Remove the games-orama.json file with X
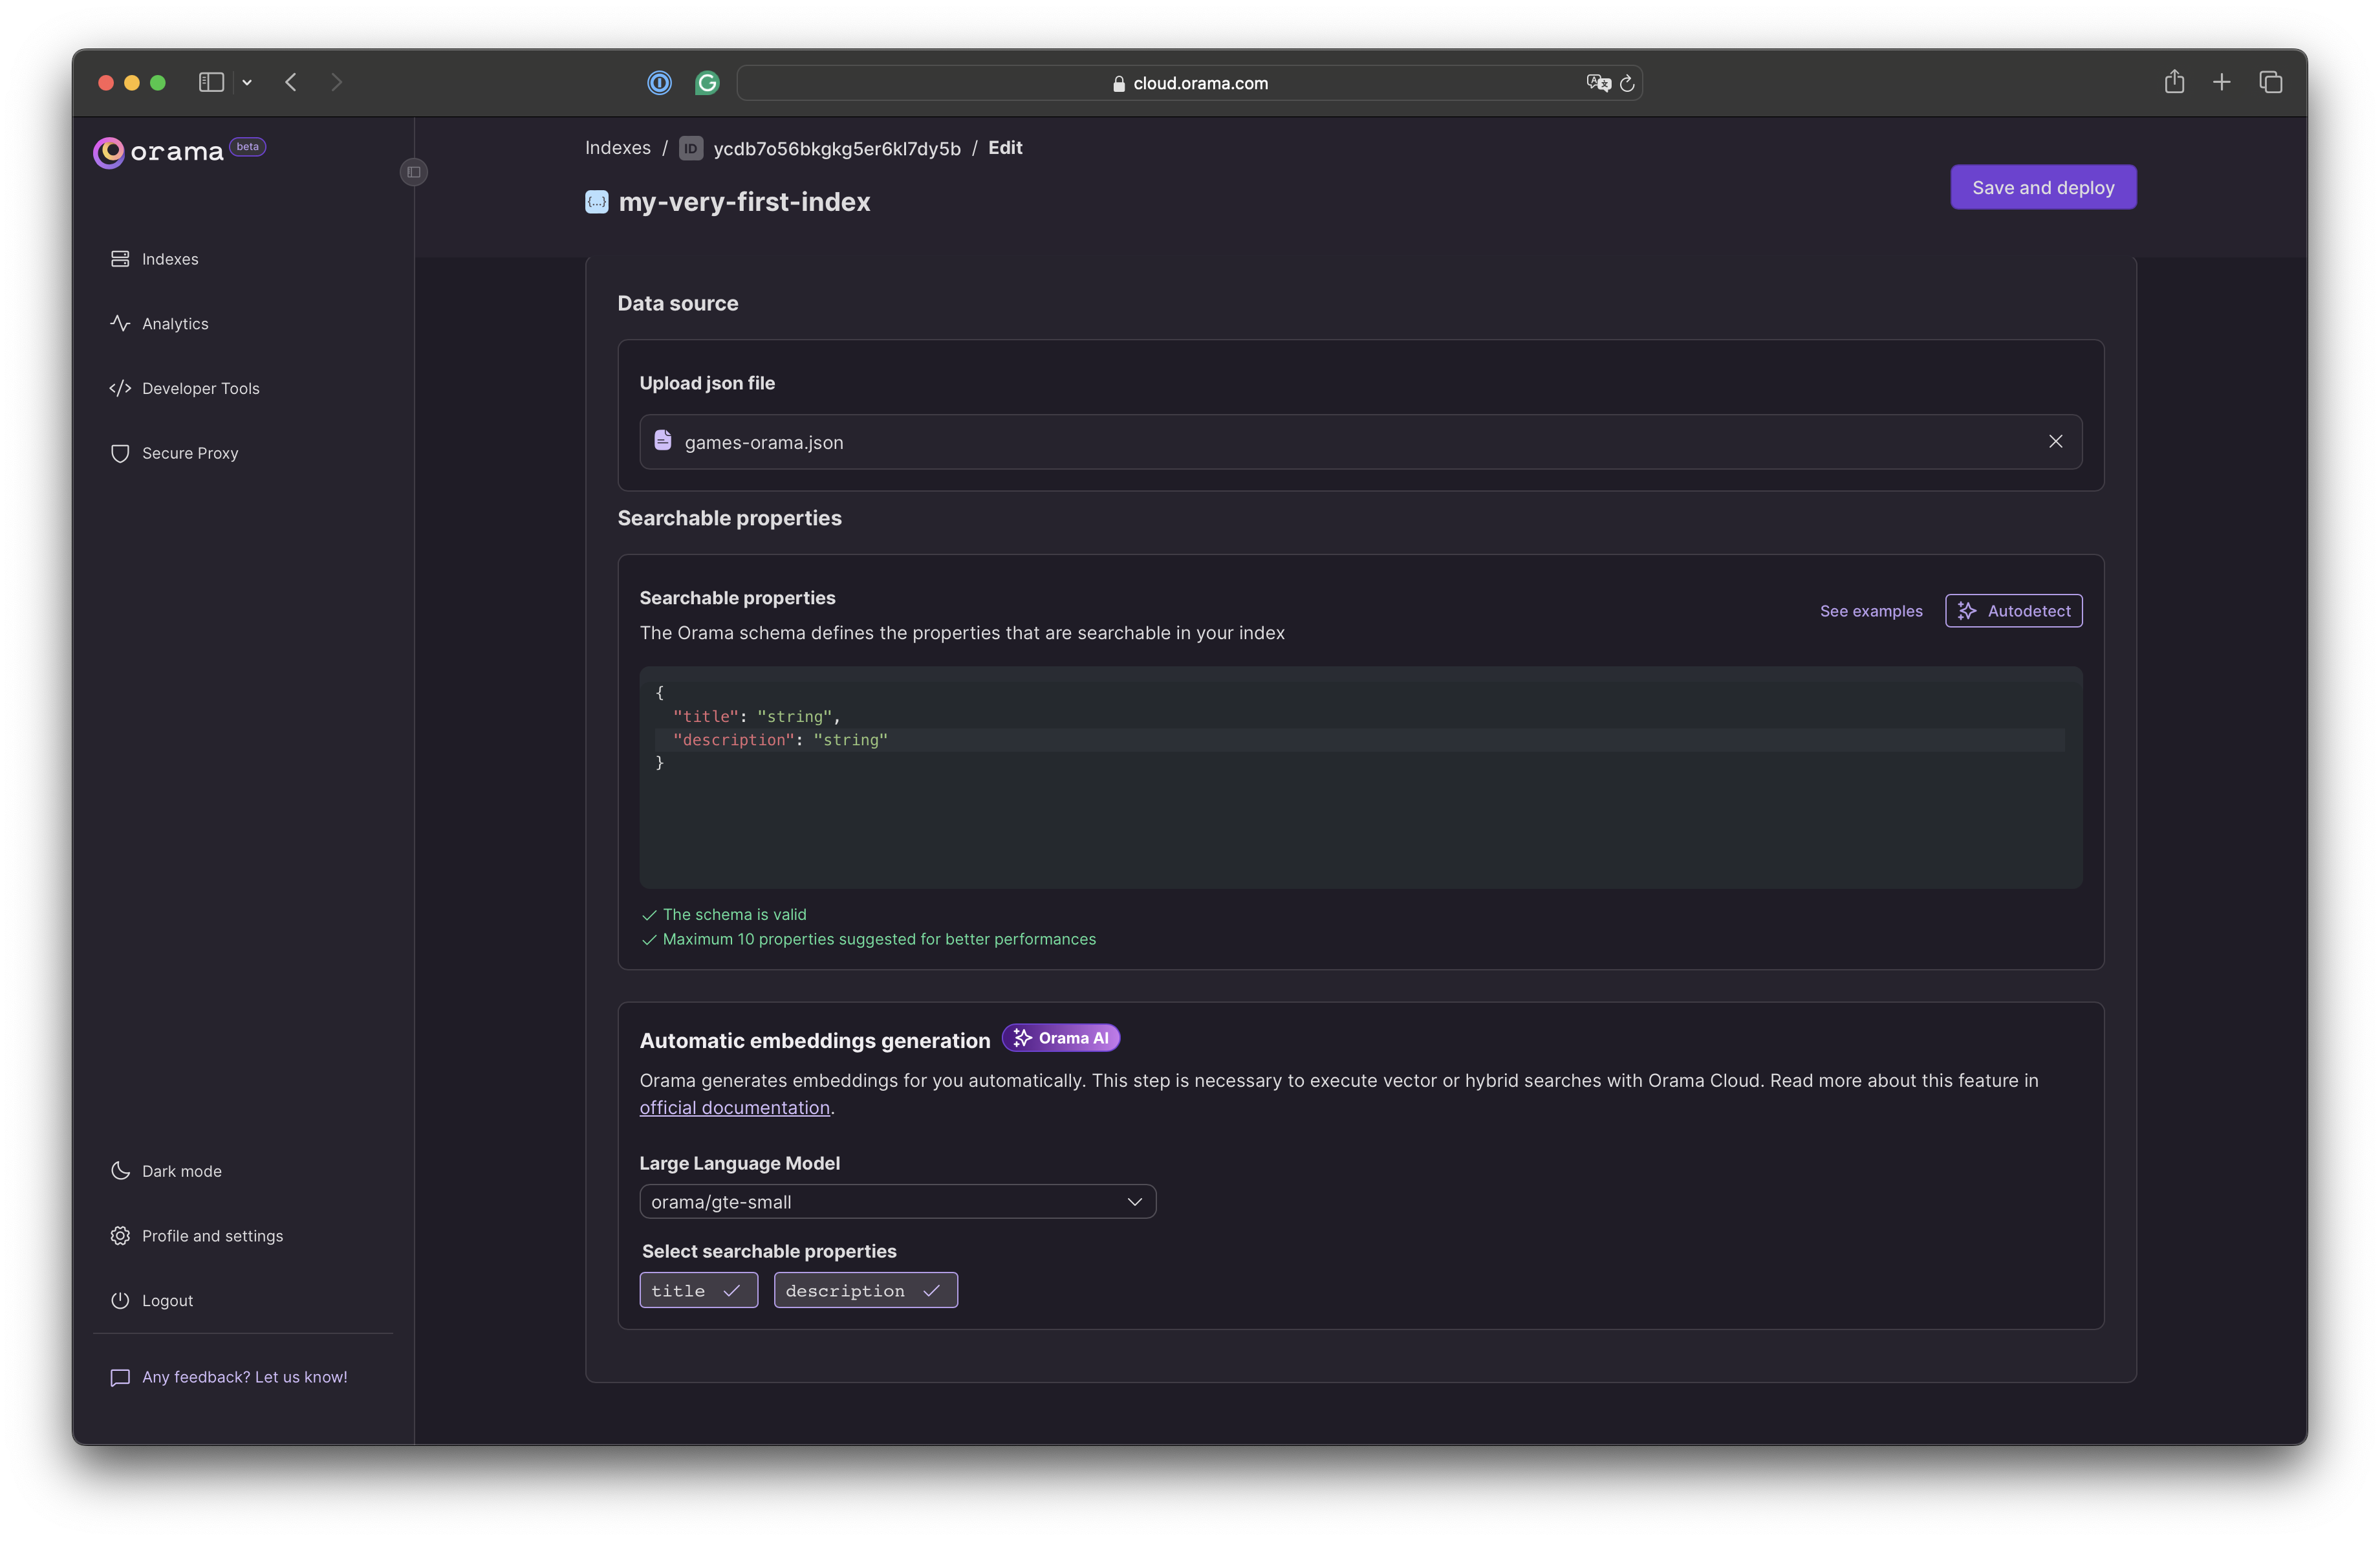 pyautogui.click(x=2055, y=441)
